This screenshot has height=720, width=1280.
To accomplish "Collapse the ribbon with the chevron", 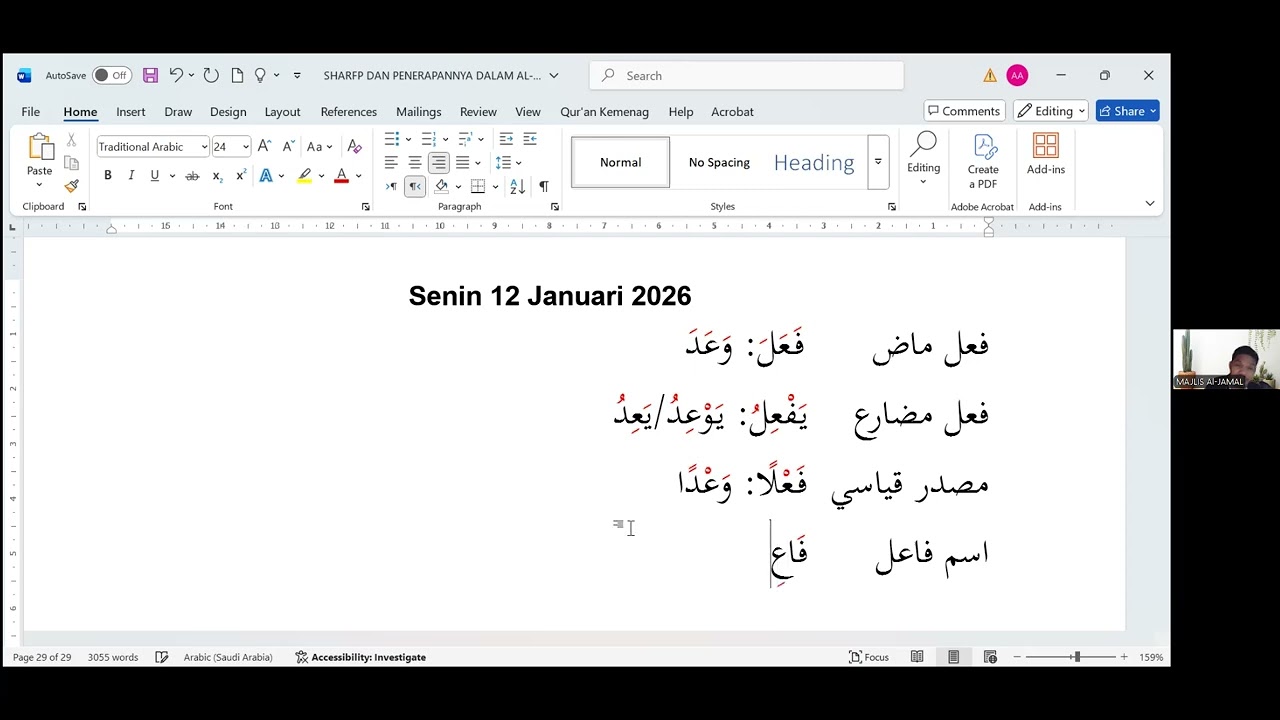I will (x=1149, y=203).
